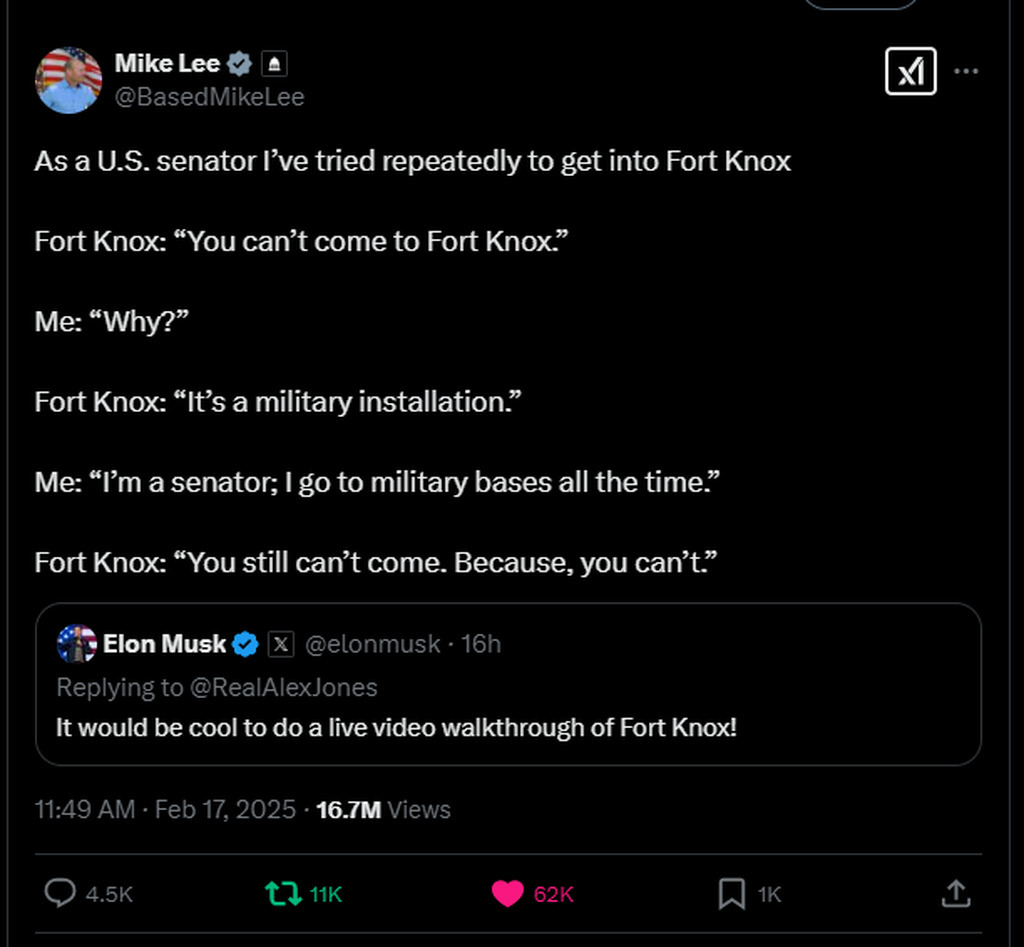The height and width of the screenshot is (947, 1024).
Task: Click the Elon Musk name in quote
Action: (165, 645)
